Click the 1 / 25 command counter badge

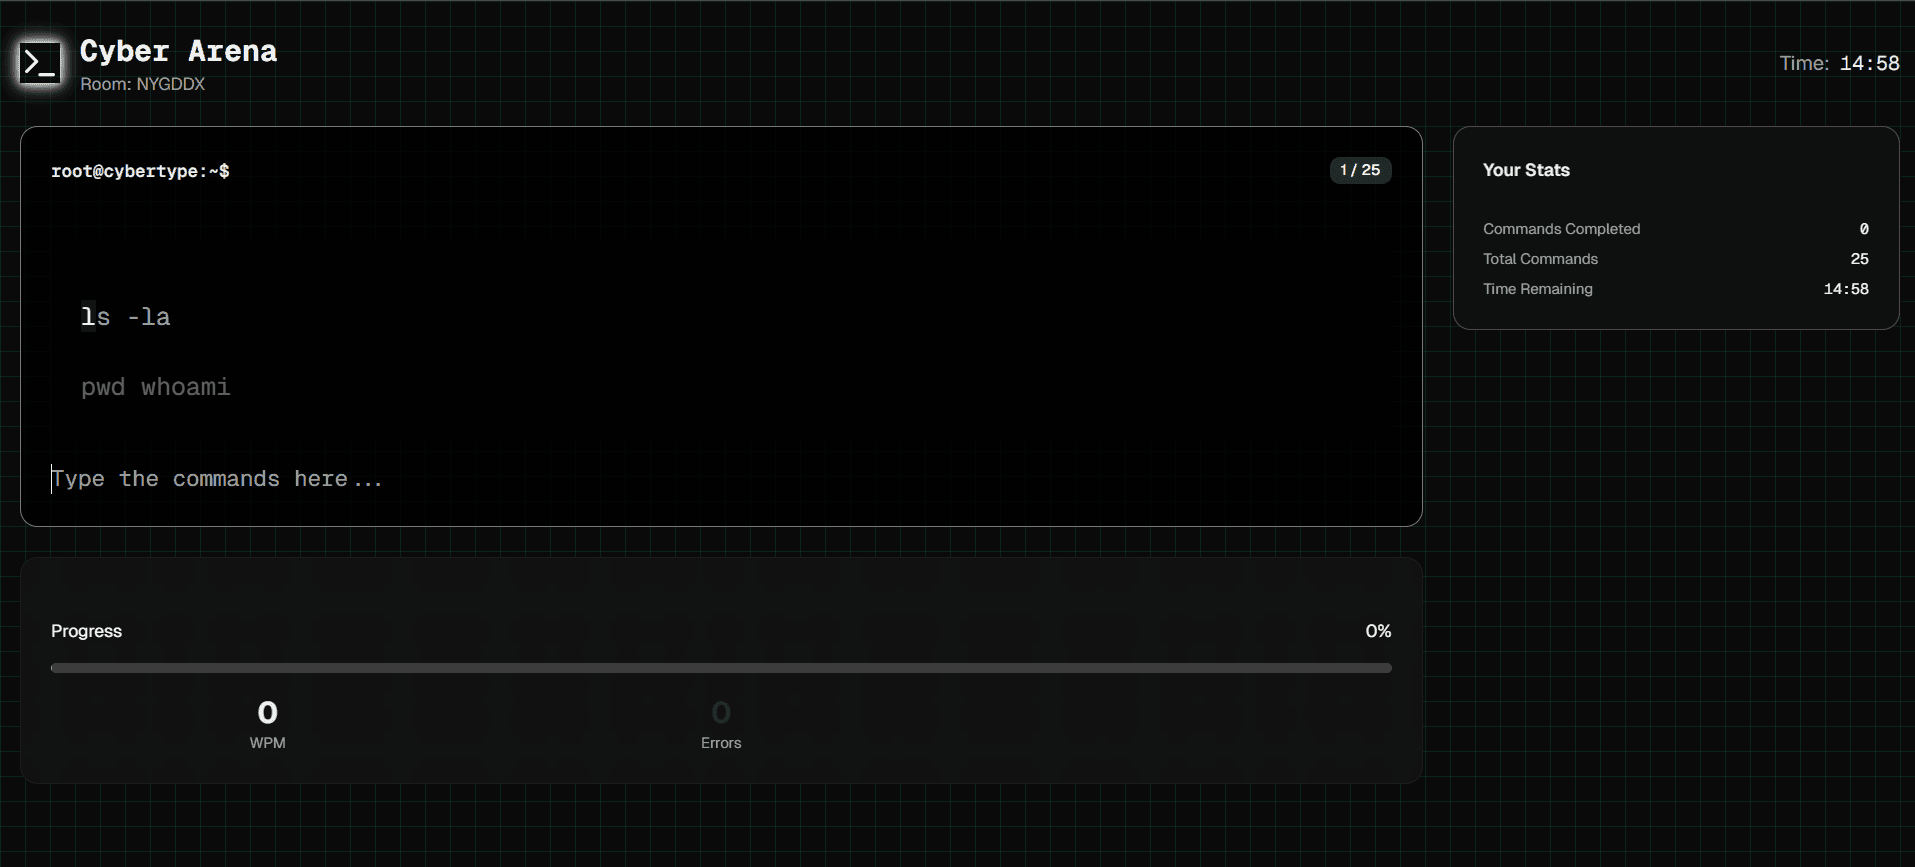click(x=1360, y=170)
